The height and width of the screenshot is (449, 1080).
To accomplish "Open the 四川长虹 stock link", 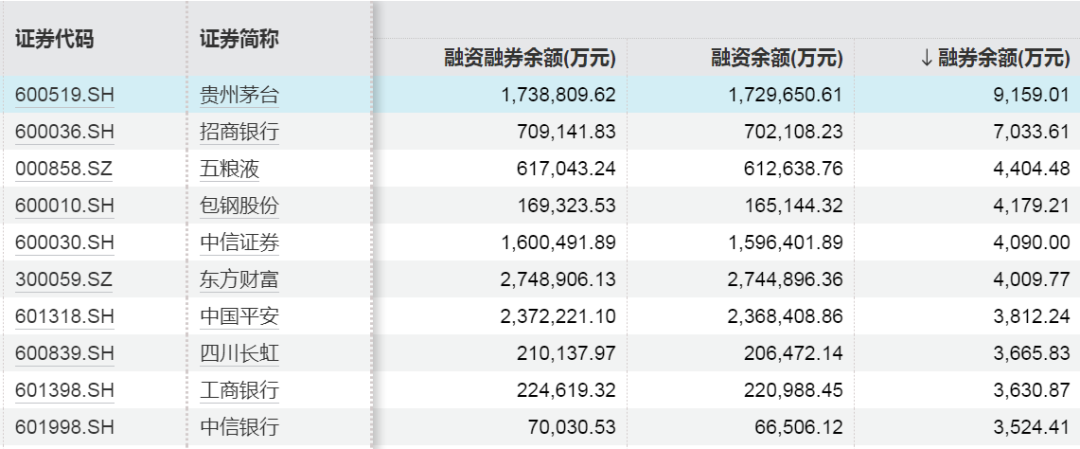I will 239,354.
